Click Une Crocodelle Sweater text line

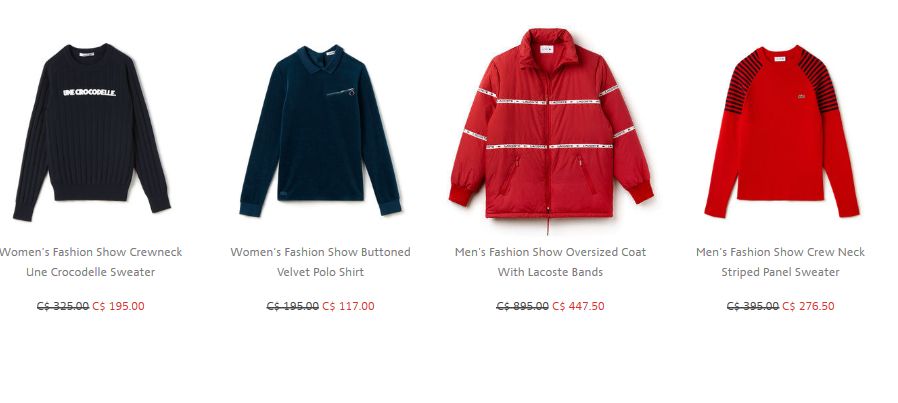(x=90, y=272)
